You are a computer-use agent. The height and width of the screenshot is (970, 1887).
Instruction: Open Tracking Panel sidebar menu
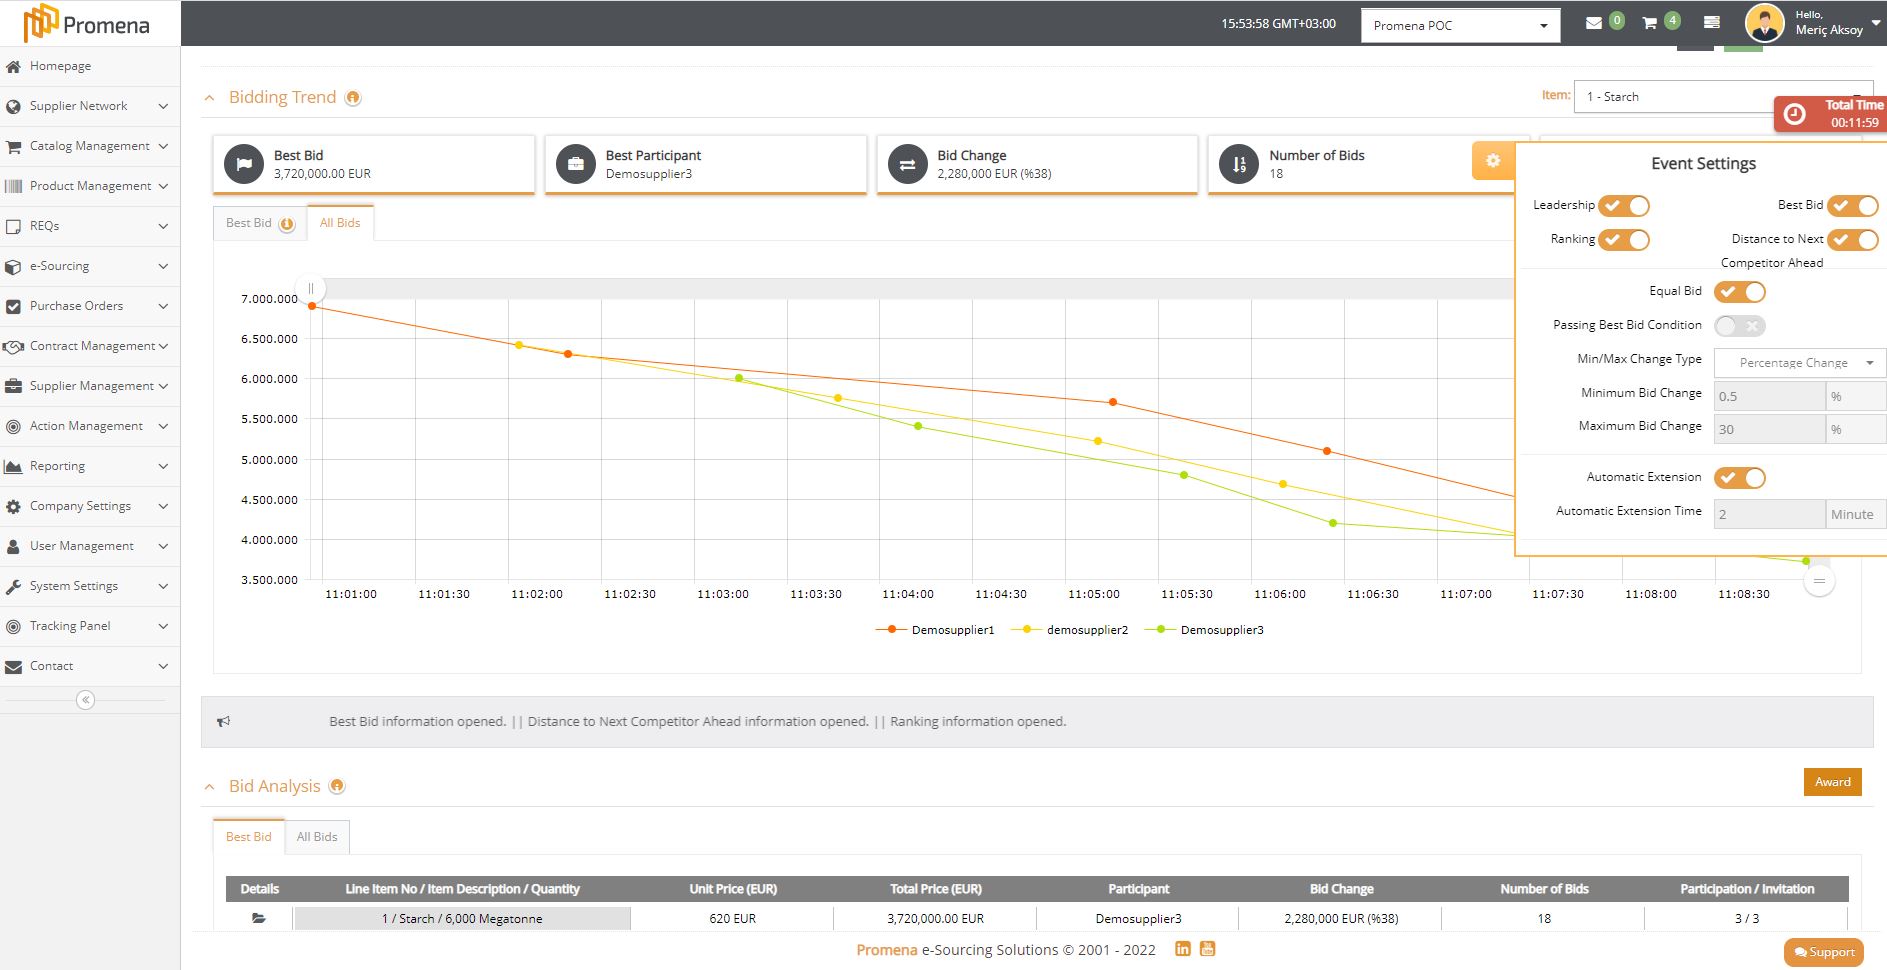90,626
